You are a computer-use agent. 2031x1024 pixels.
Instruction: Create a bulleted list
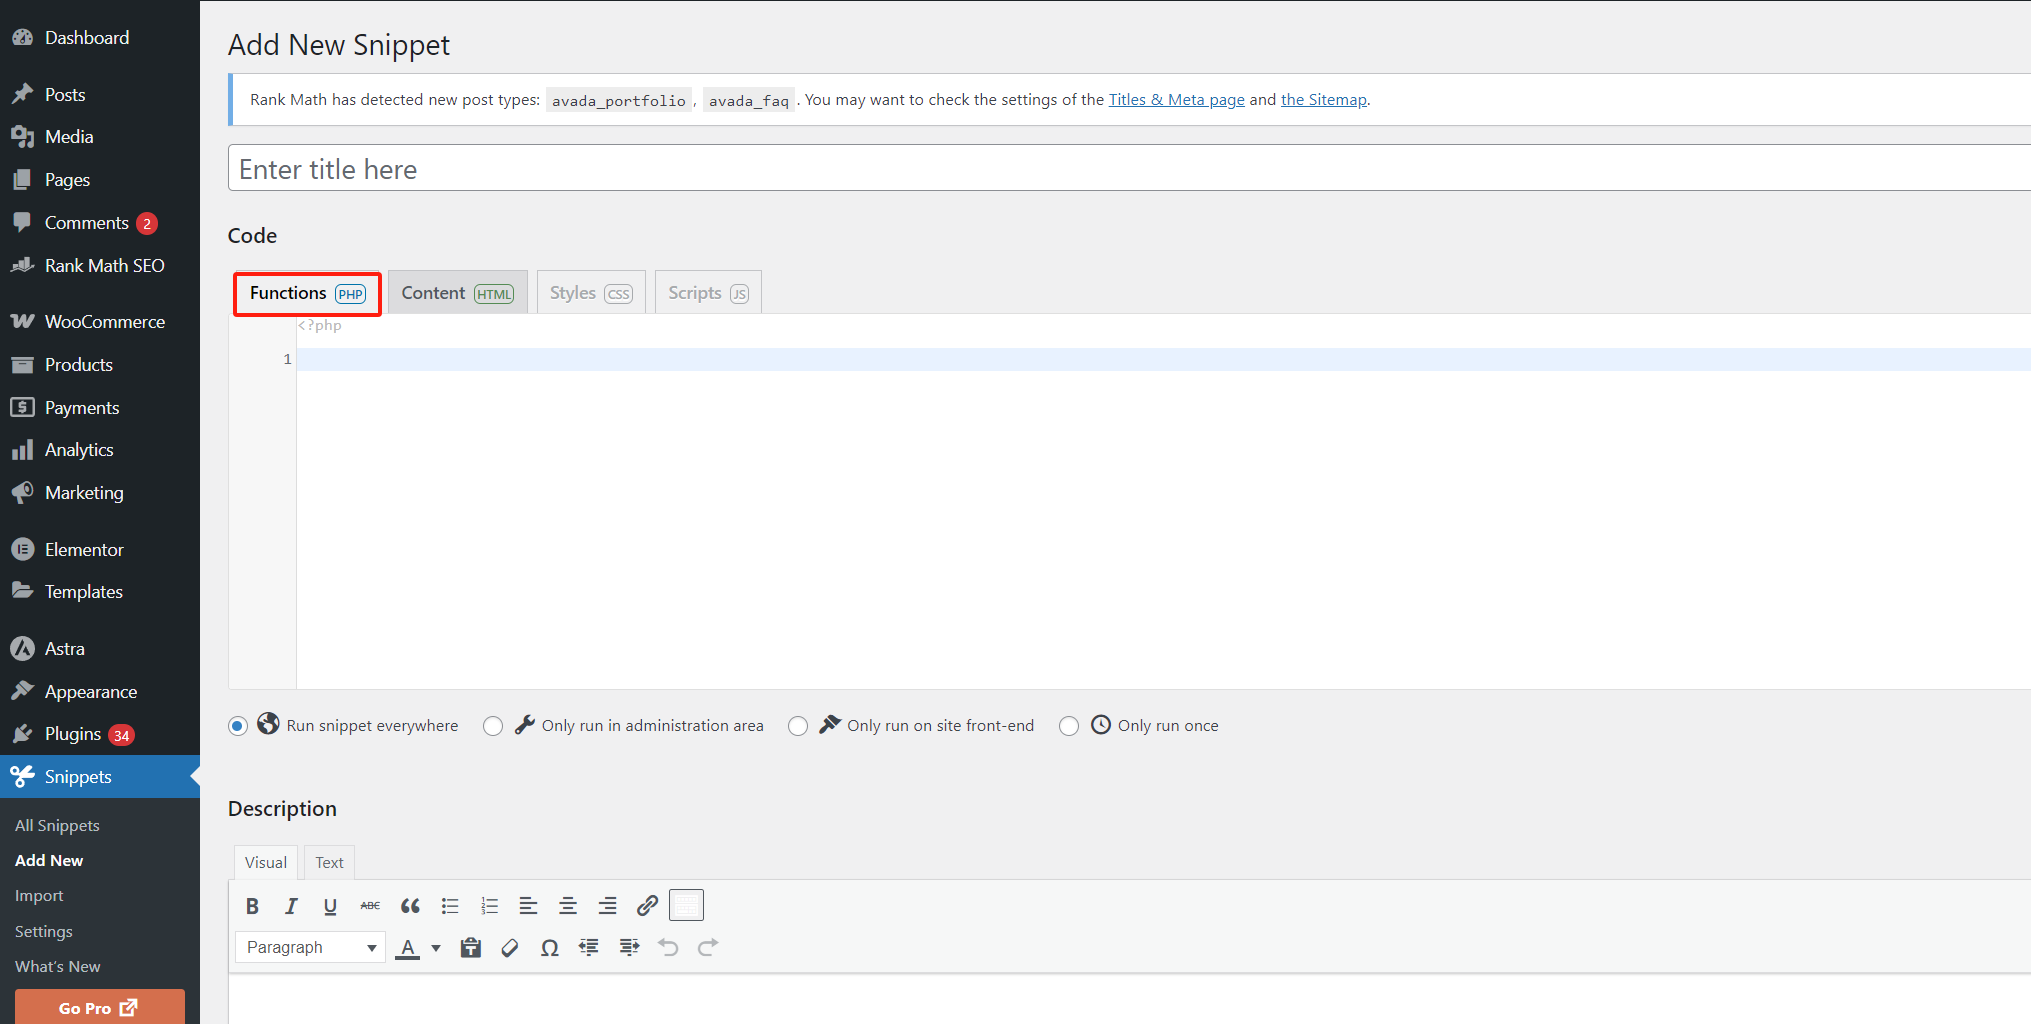[x=450, y=905]
